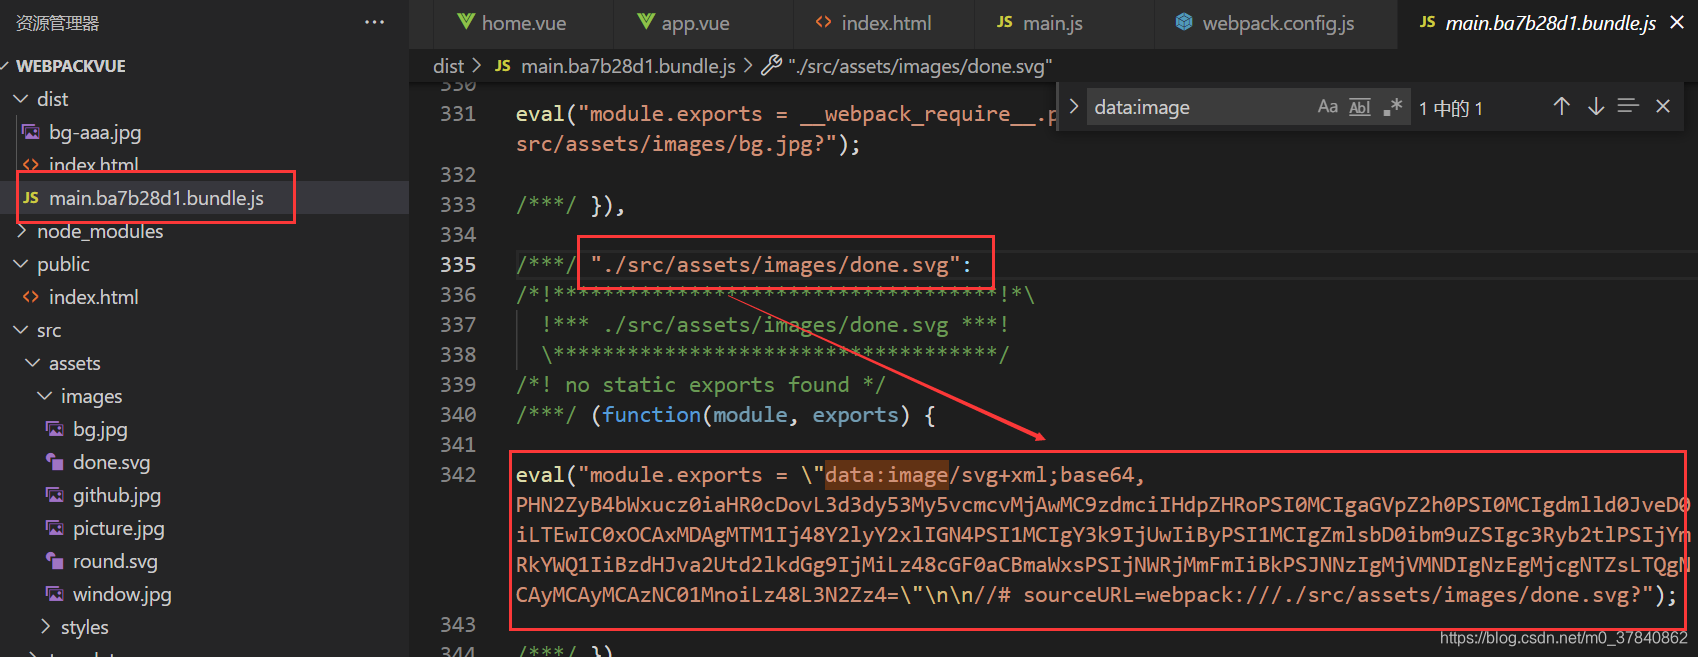Click image file icon beside bg.jpg

[55, 429]
